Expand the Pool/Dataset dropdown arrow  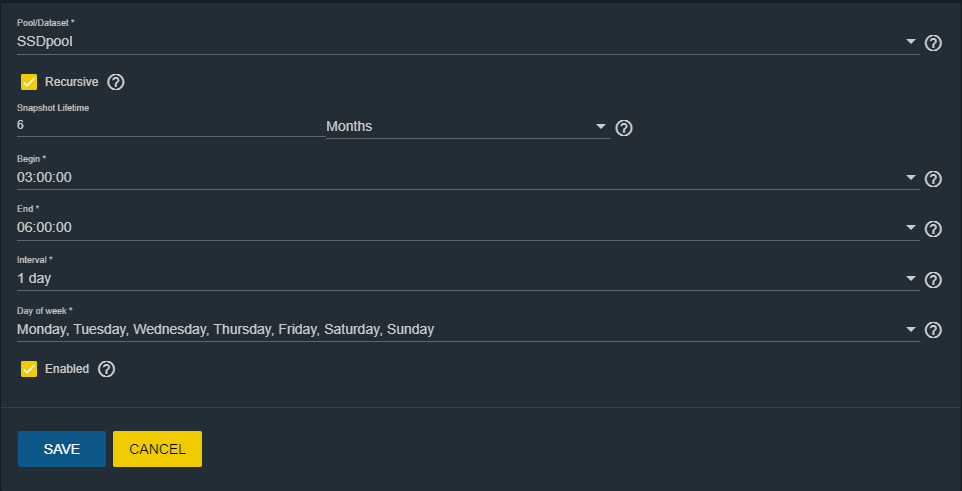(910, 42)
